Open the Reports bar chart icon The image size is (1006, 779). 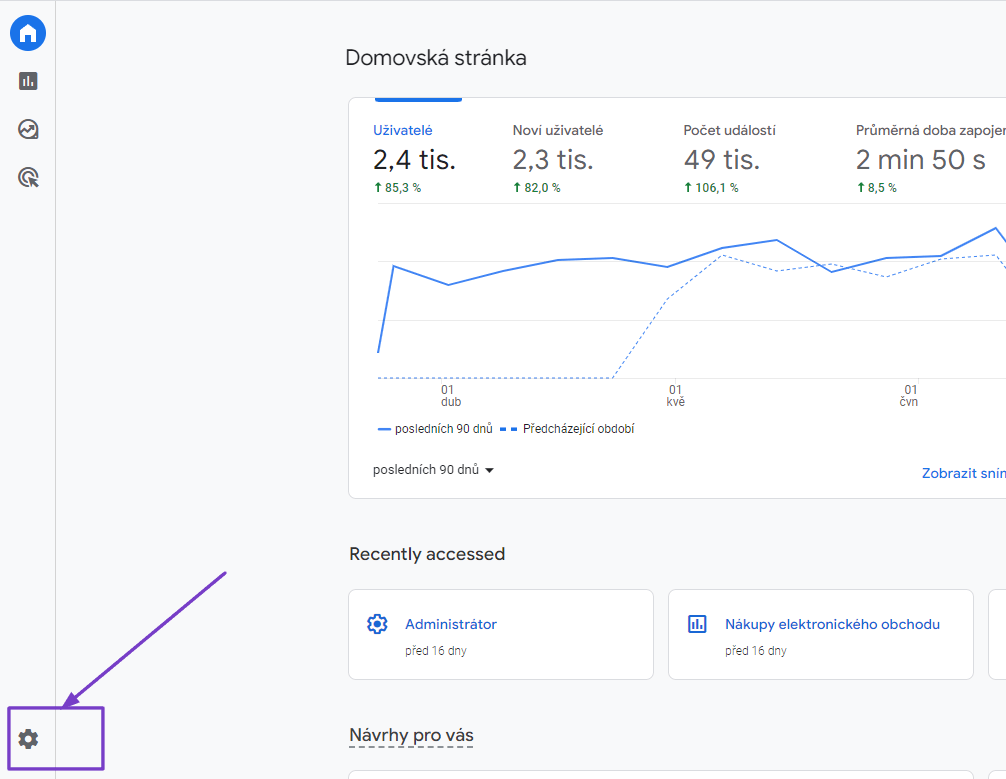pyautogui.click(x=28, y=81)
